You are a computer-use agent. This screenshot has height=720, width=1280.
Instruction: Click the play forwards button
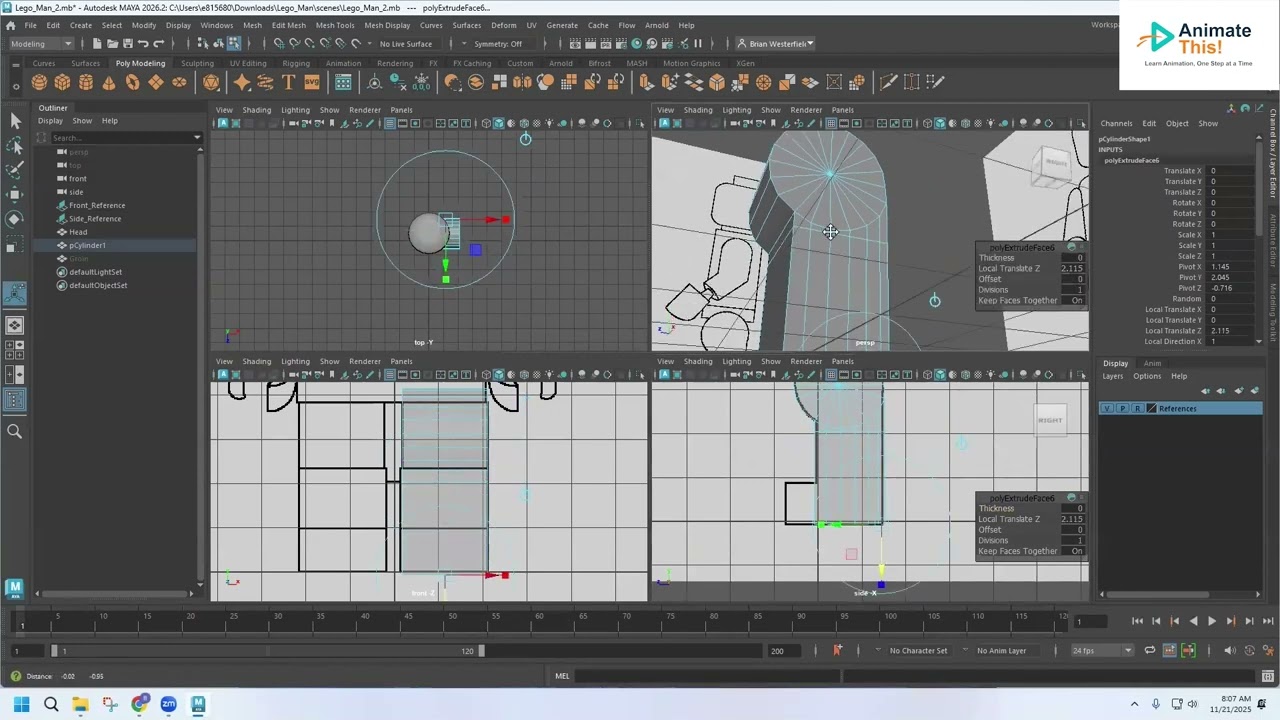point(1212,621)
